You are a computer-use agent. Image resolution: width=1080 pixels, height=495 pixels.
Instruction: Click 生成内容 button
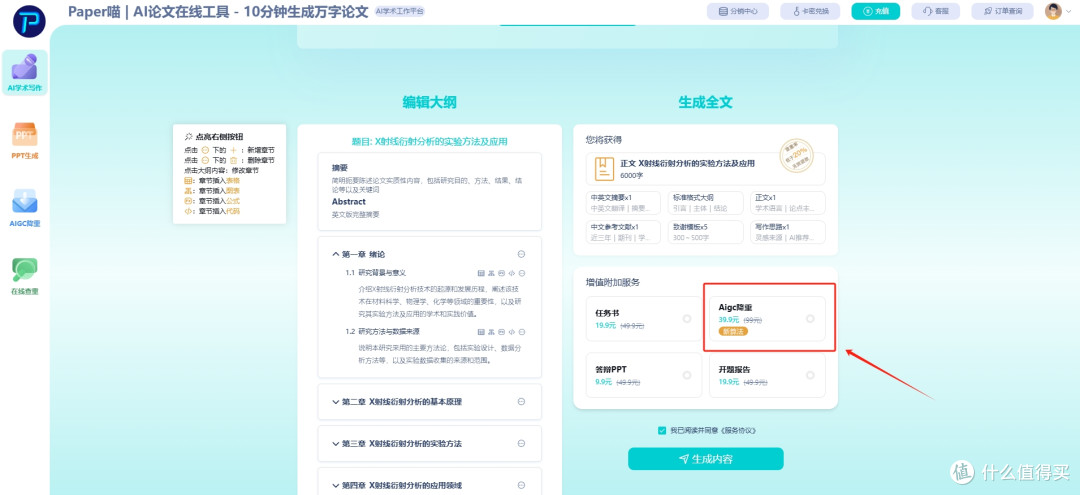click(705, 459)
